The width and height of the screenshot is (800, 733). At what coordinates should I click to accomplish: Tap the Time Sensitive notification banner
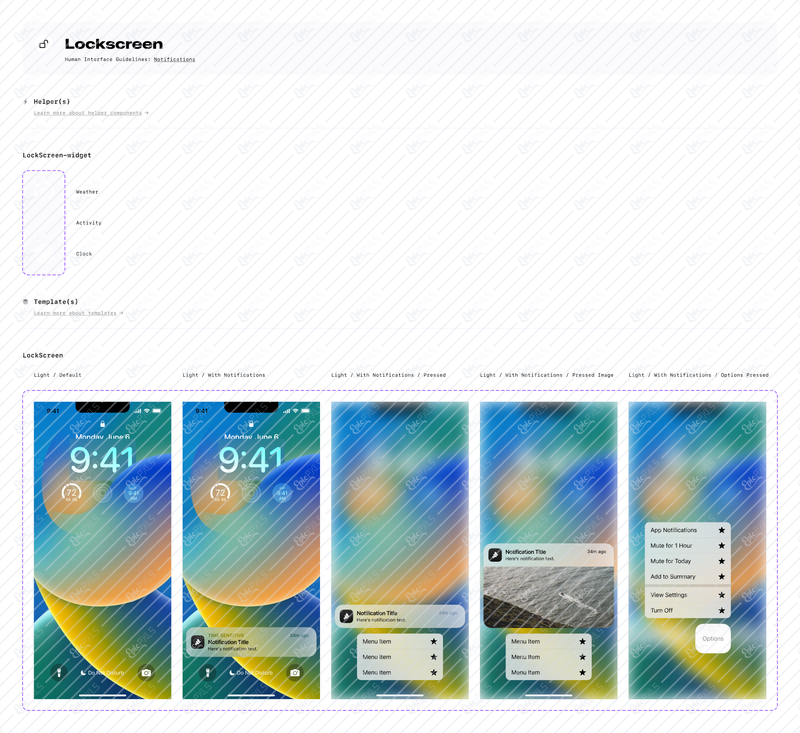pyautogui.click(x=251, y=642)
